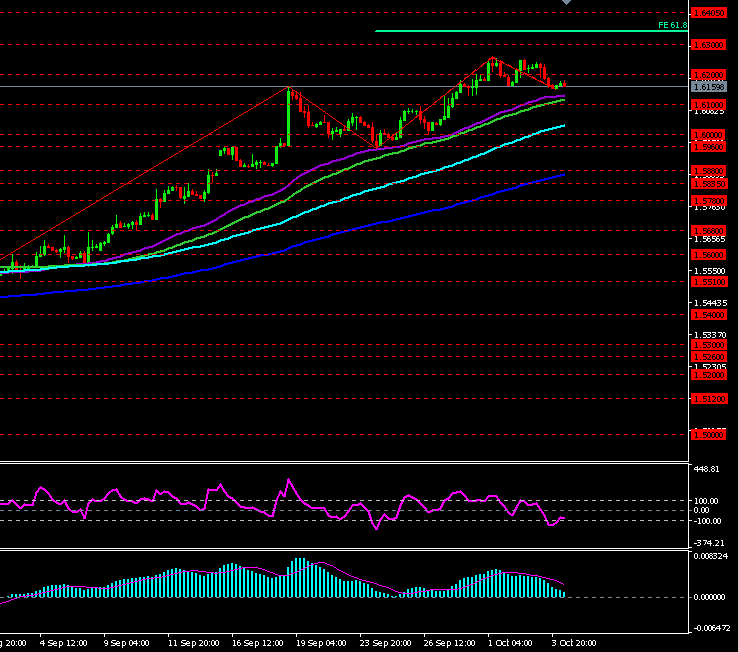
Task: Select the FE 61.8 Fibonacci expansion label
Action: point(673,25)
